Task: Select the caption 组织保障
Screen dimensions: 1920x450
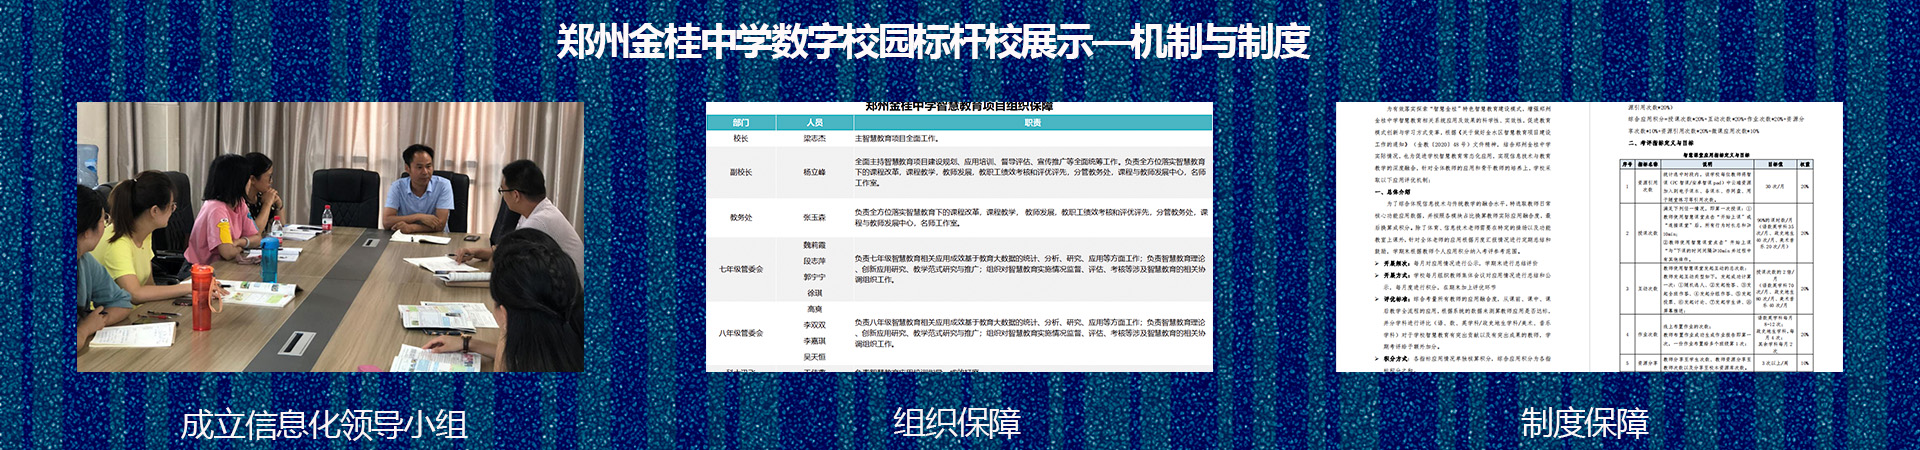Action: click(956, 422)
